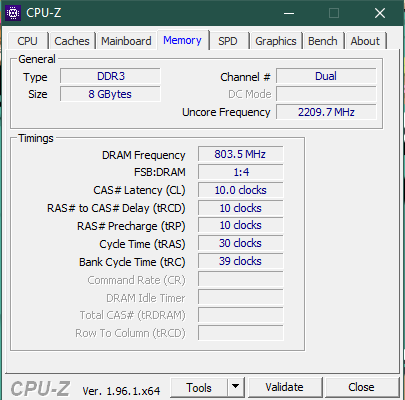
Task: Click the Uncore Frequency value box
Action: coord(326,112)
